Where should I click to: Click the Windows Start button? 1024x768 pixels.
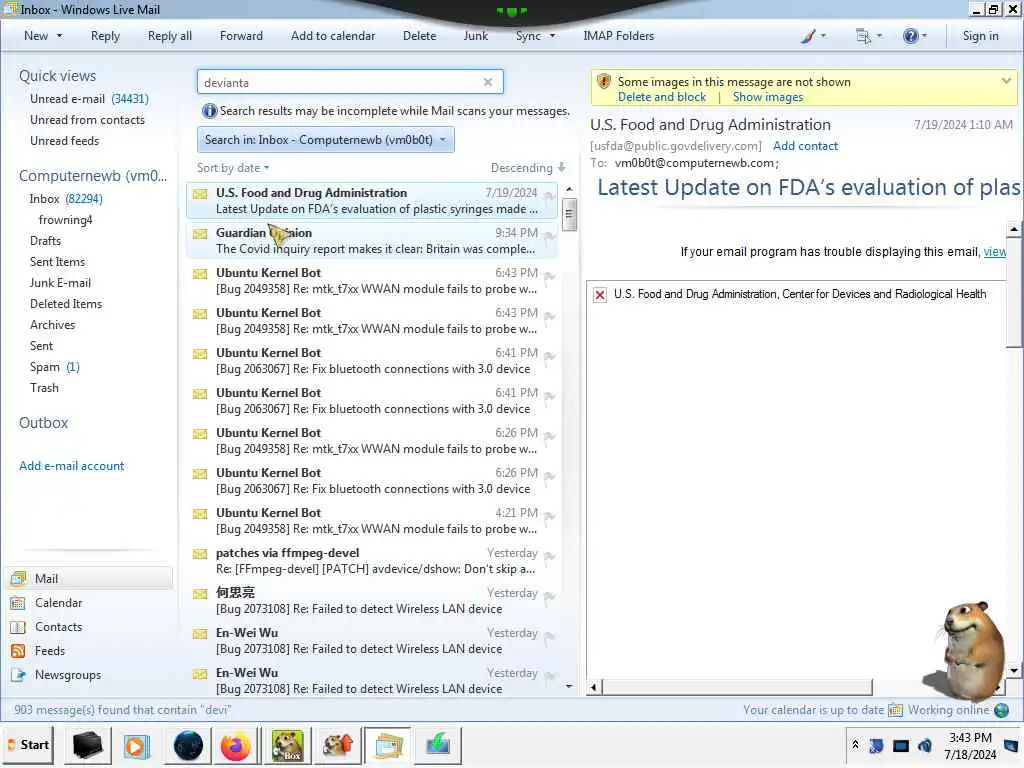[x=28, y=745]
